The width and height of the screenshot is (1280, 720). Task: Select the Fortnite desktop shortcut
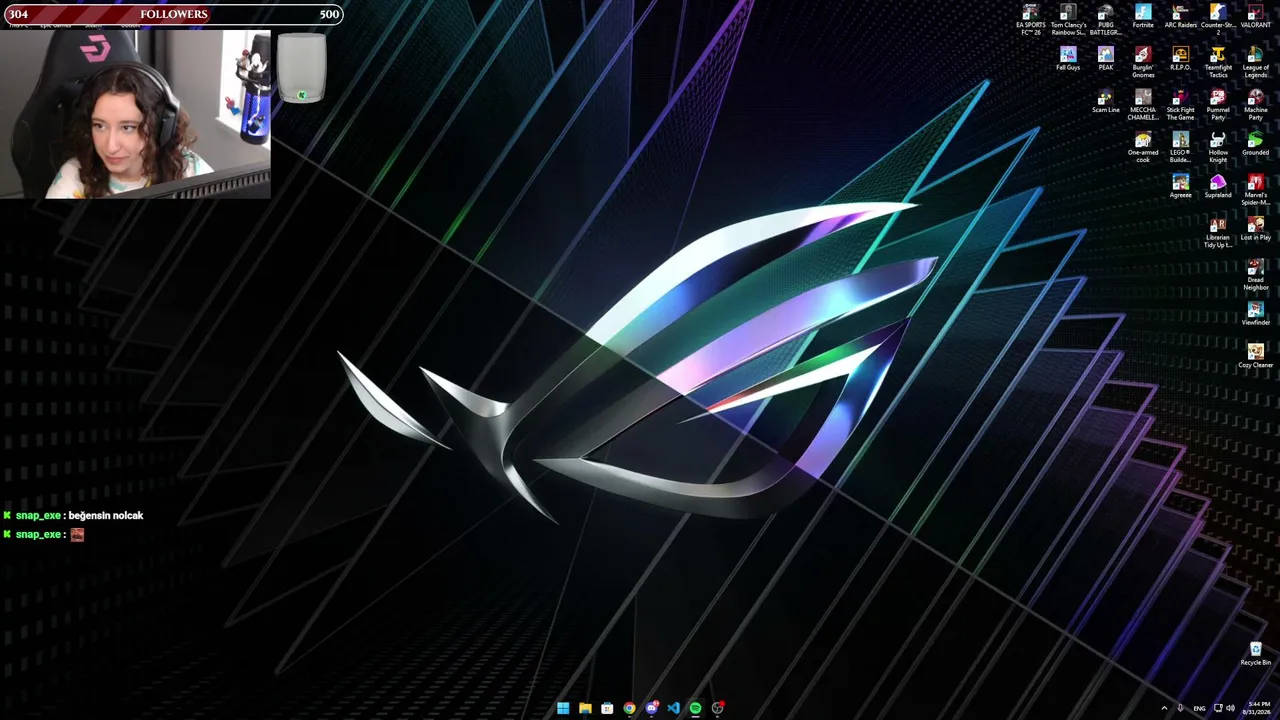point(1143,17)
